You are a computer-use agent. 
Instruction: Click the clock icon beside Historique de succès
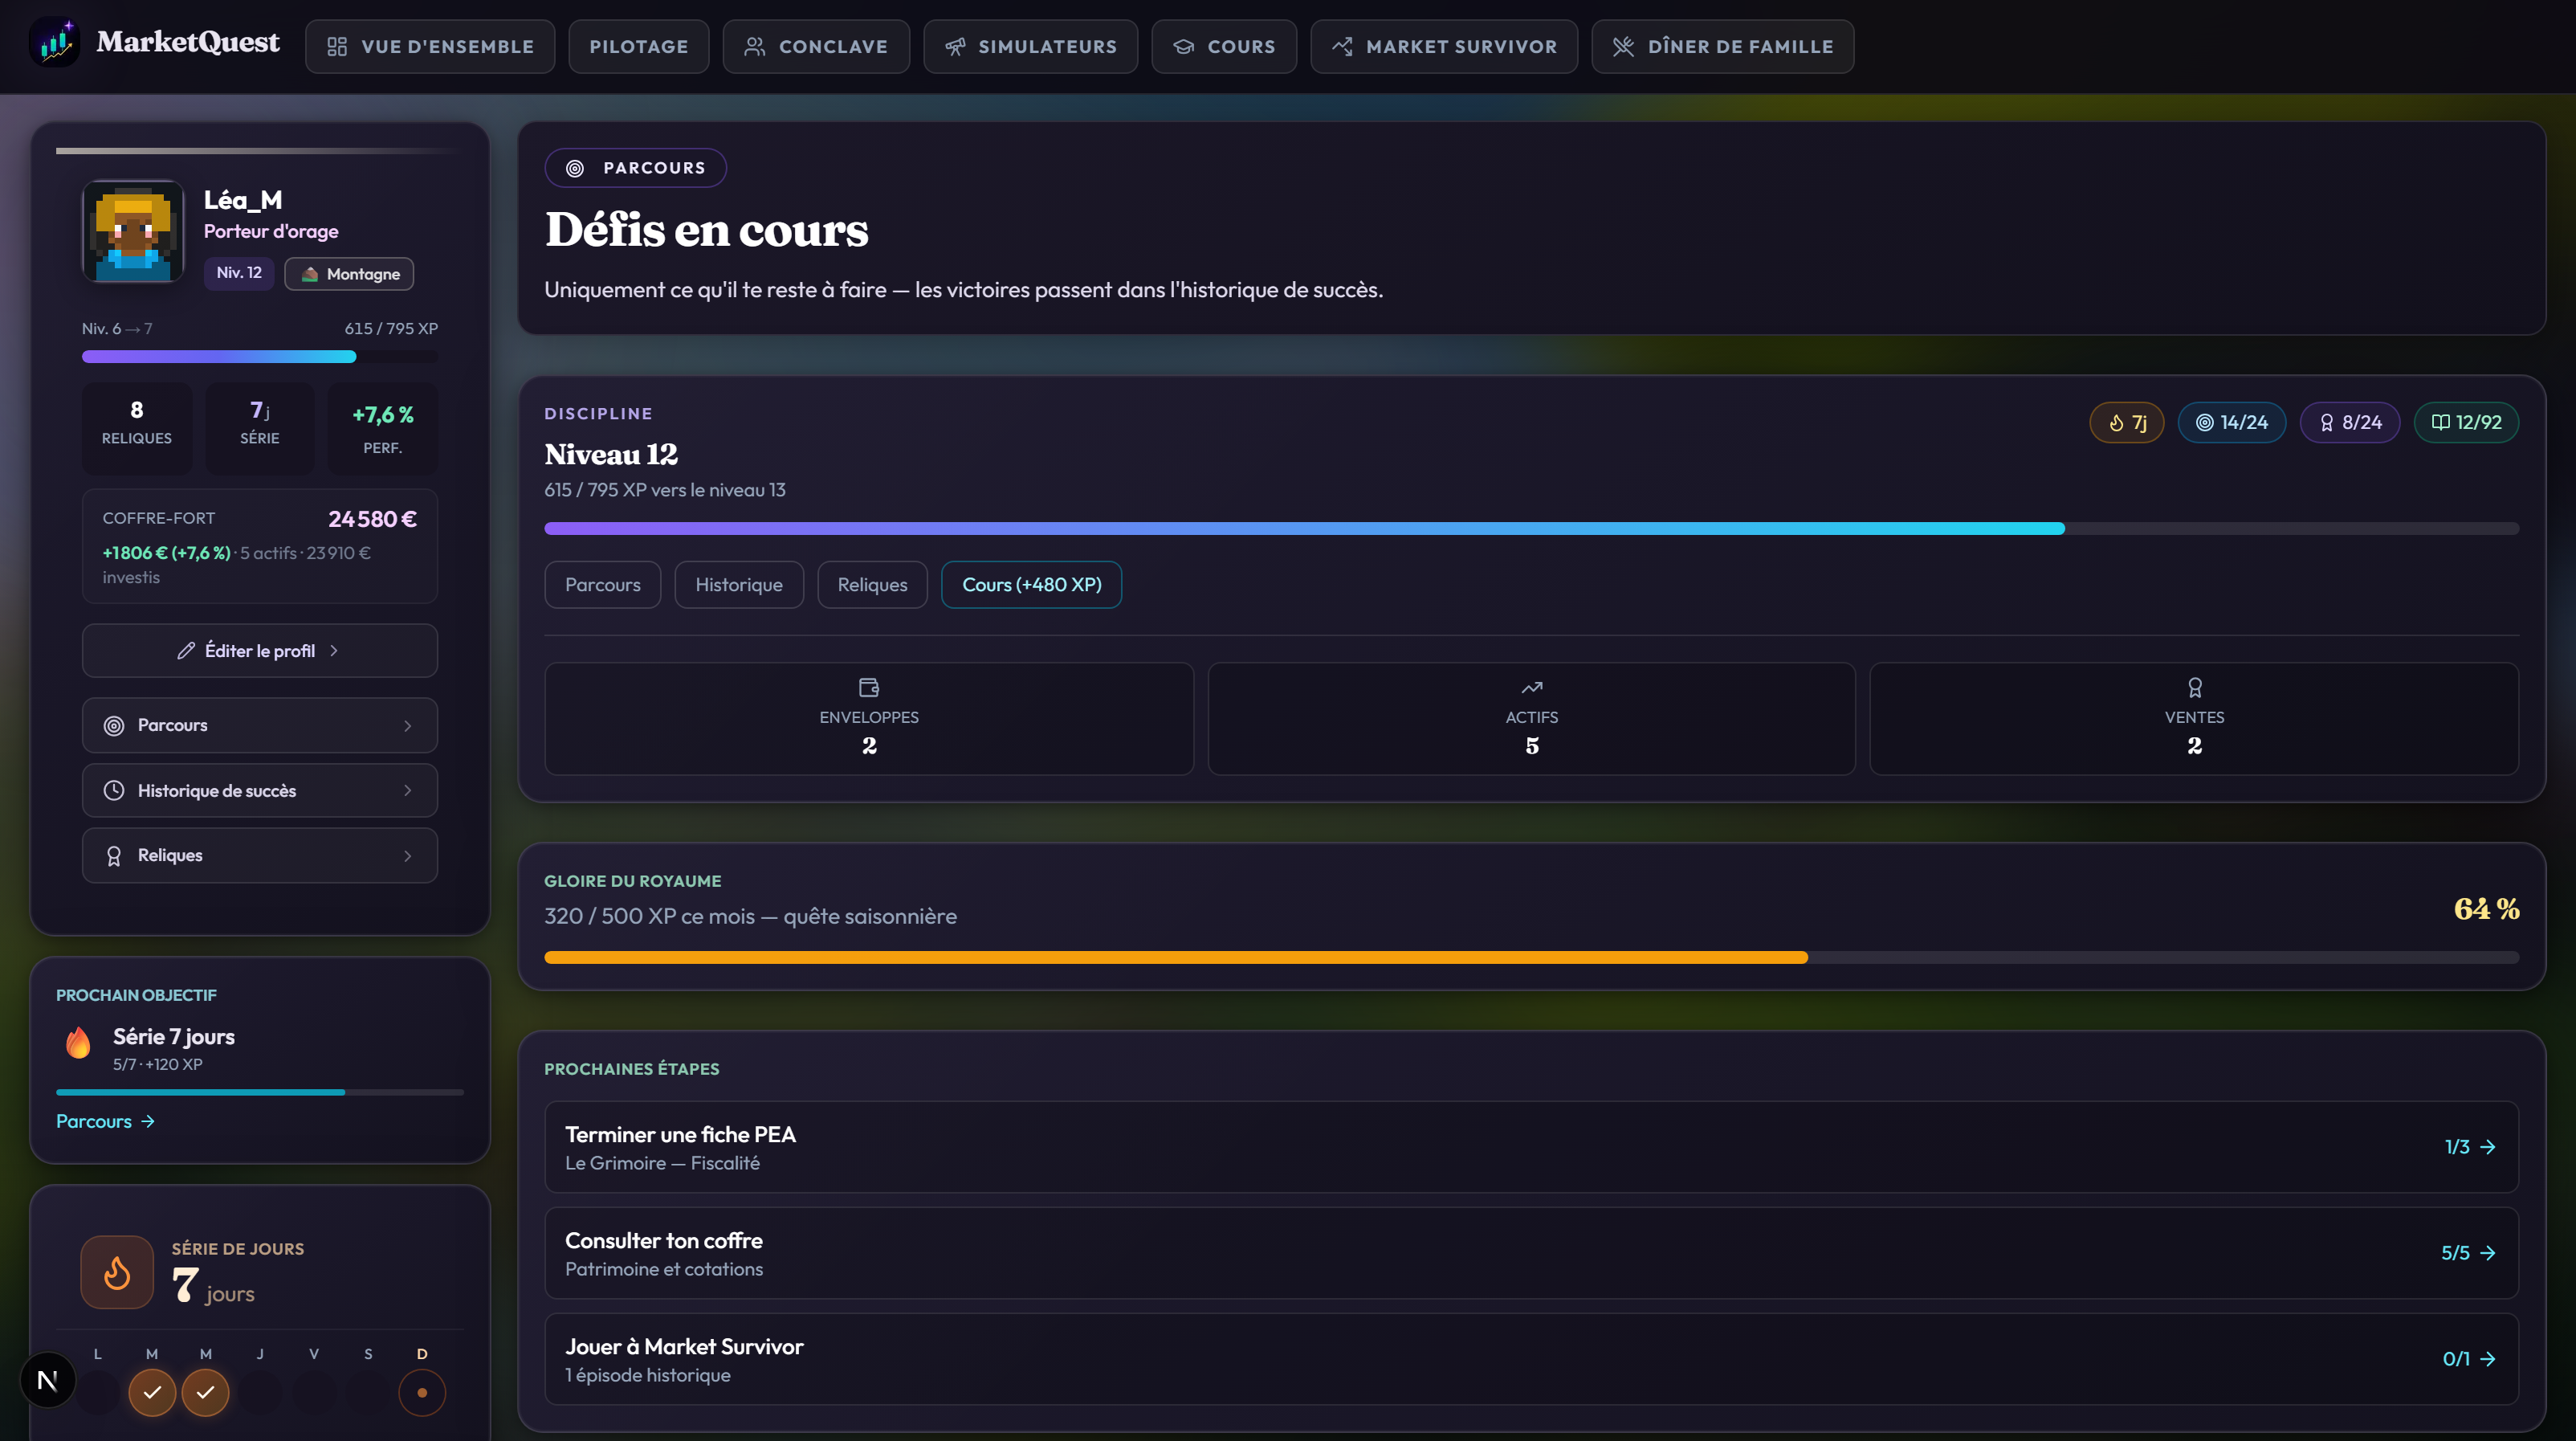(114, 791)
